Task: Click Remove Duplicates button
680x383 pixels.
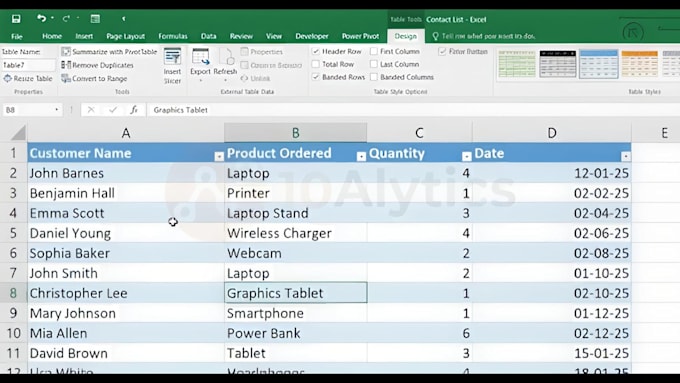Action: tap(98, 65)
